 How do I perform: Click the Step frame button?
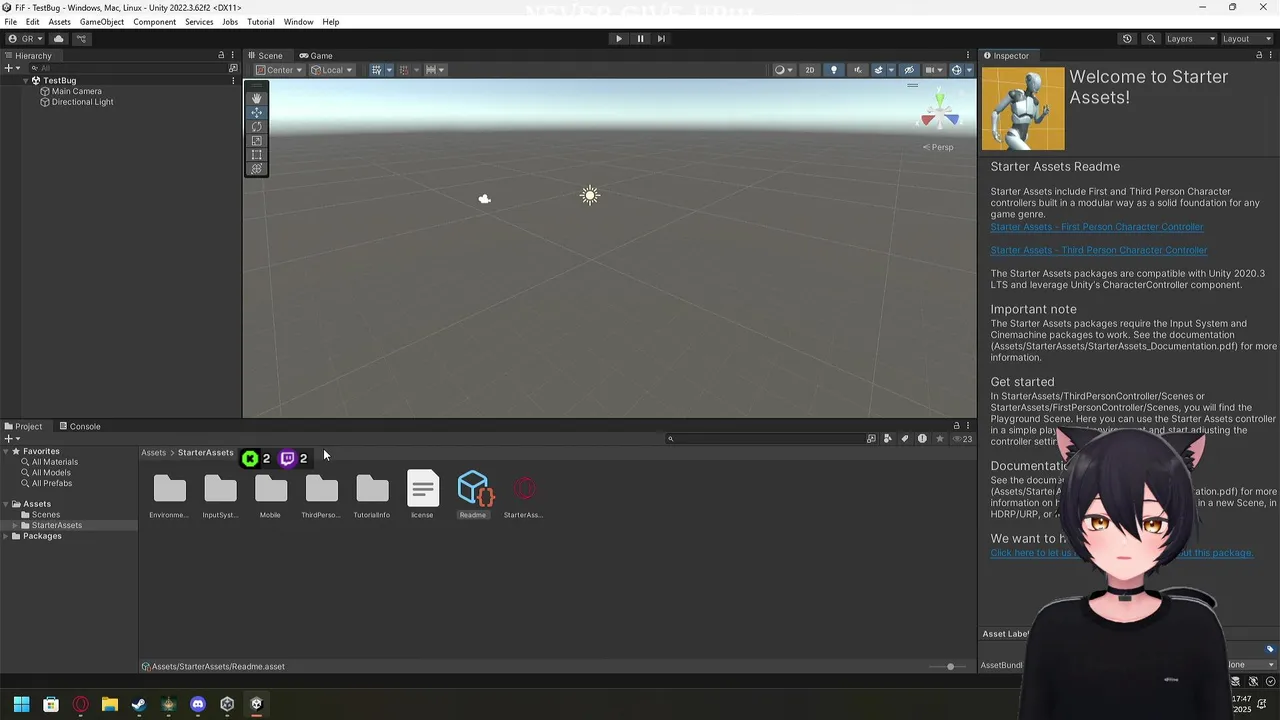(x=661, y=39)
